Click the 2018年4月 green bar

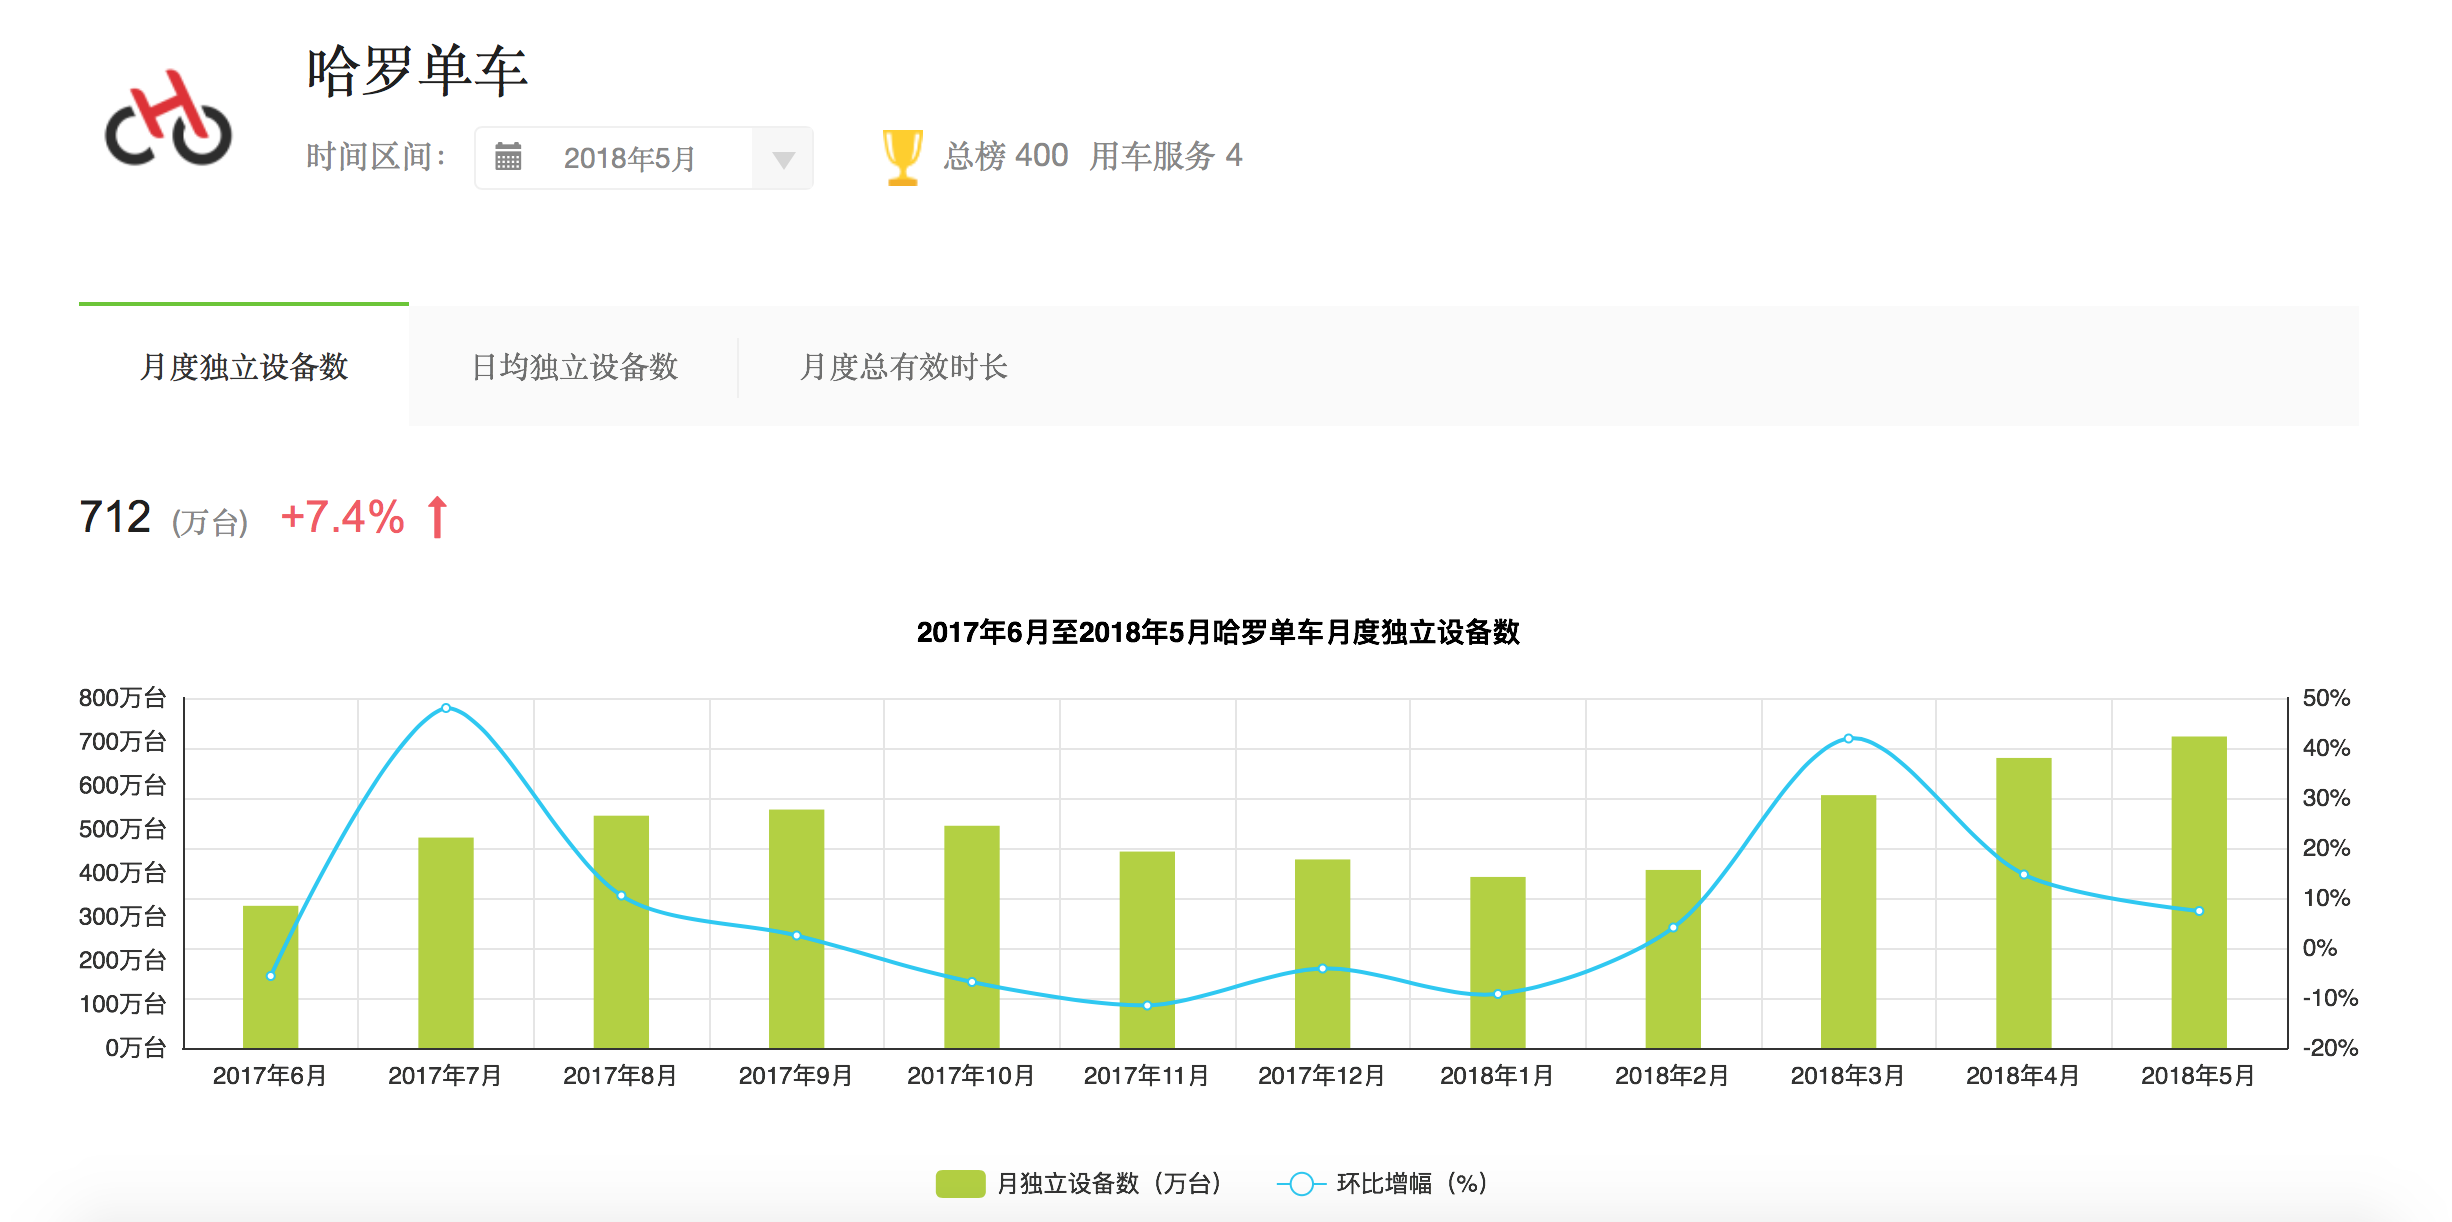2023,960
